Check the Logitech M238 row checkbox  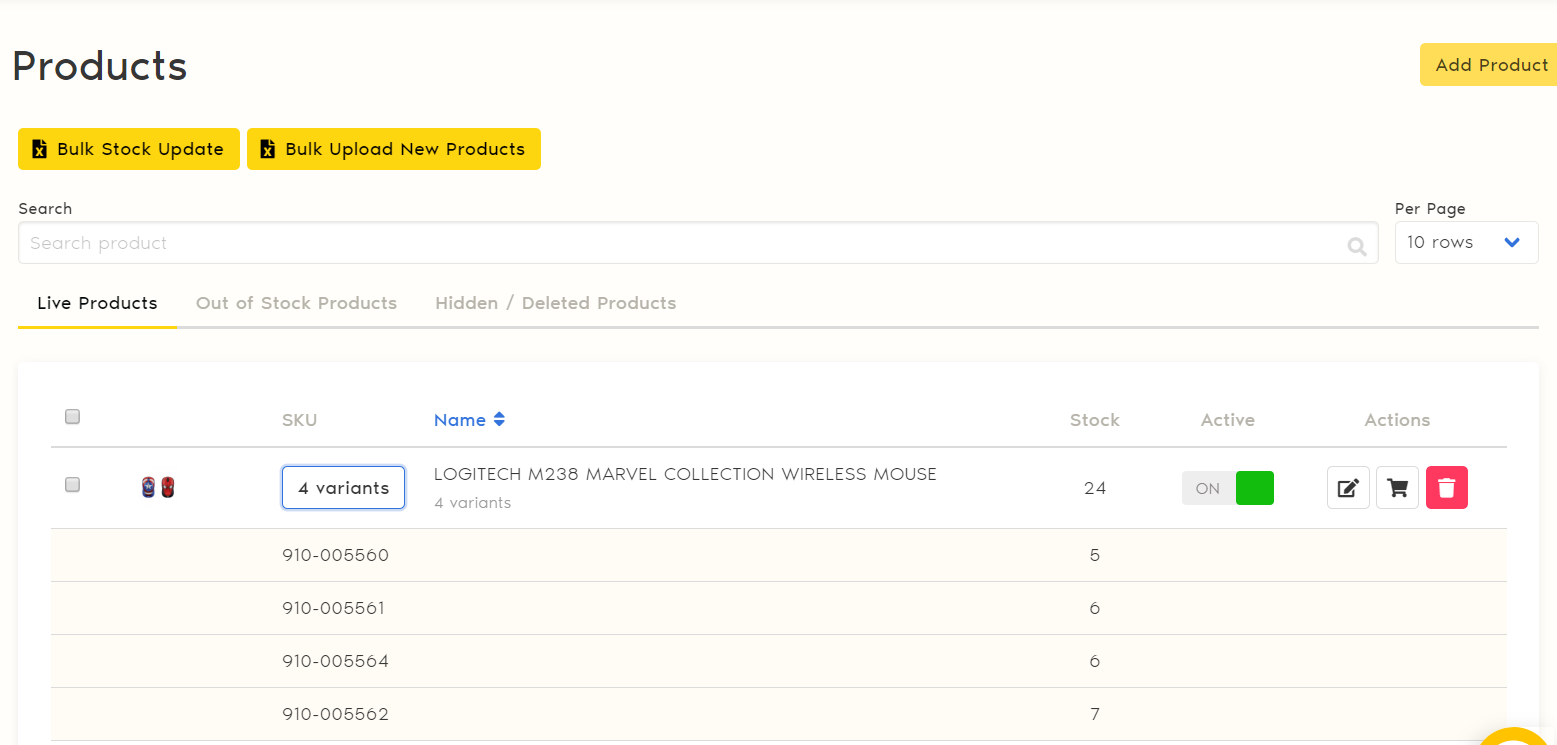[x=72, y=485]
